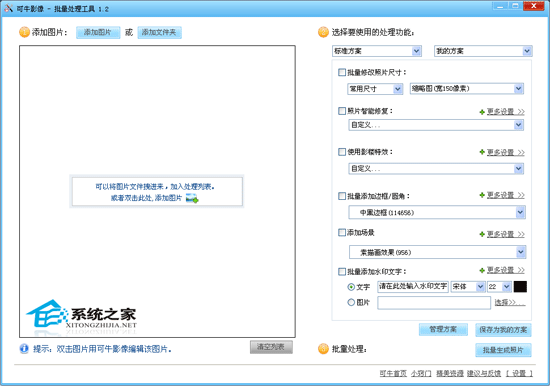This screenshot has height=386, width=550.
Task: Enable 添加场景 checkbox
Action: pyautogui.click(x=342, y=232)
